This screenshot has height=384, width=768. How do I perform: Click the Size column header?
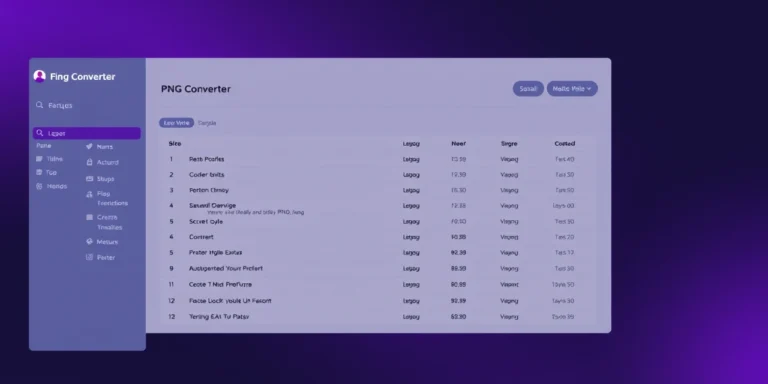[x=175, y=144]
